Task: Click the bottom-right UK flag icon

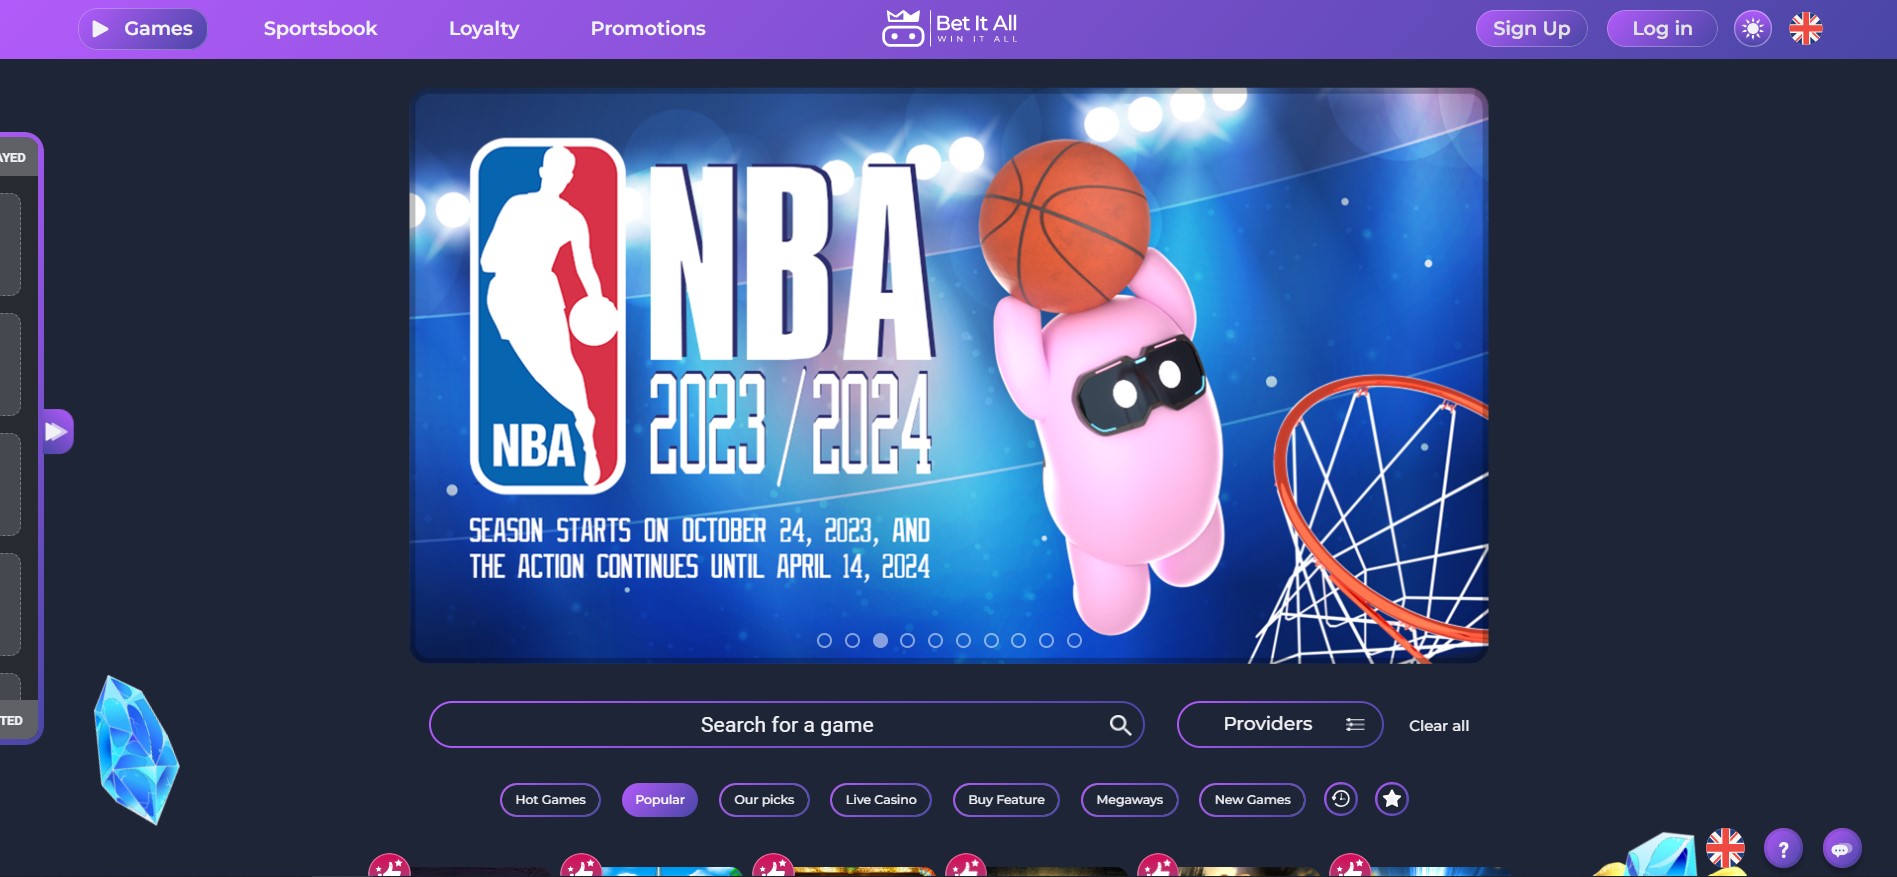Action: coord(1725,848)
